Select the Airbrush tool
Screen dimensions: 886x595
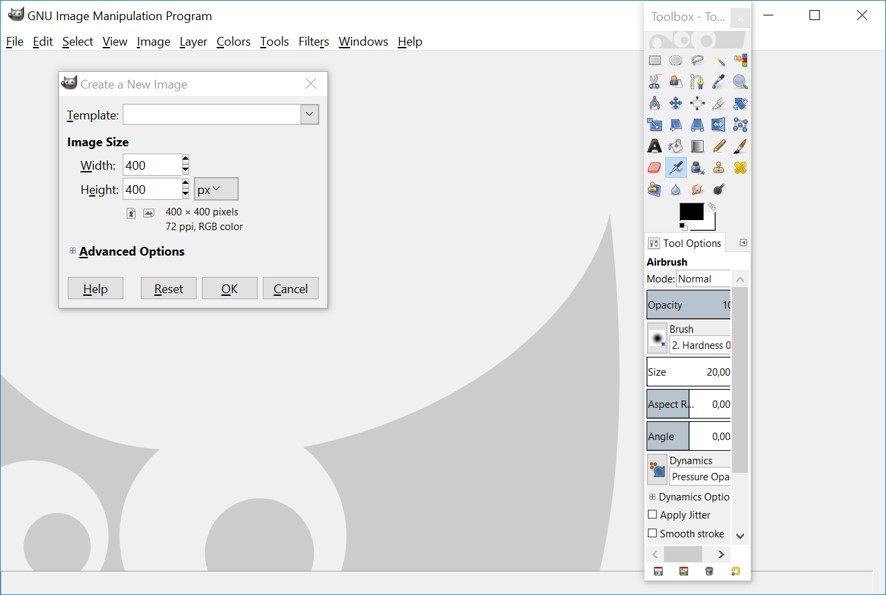click(676, 168)
